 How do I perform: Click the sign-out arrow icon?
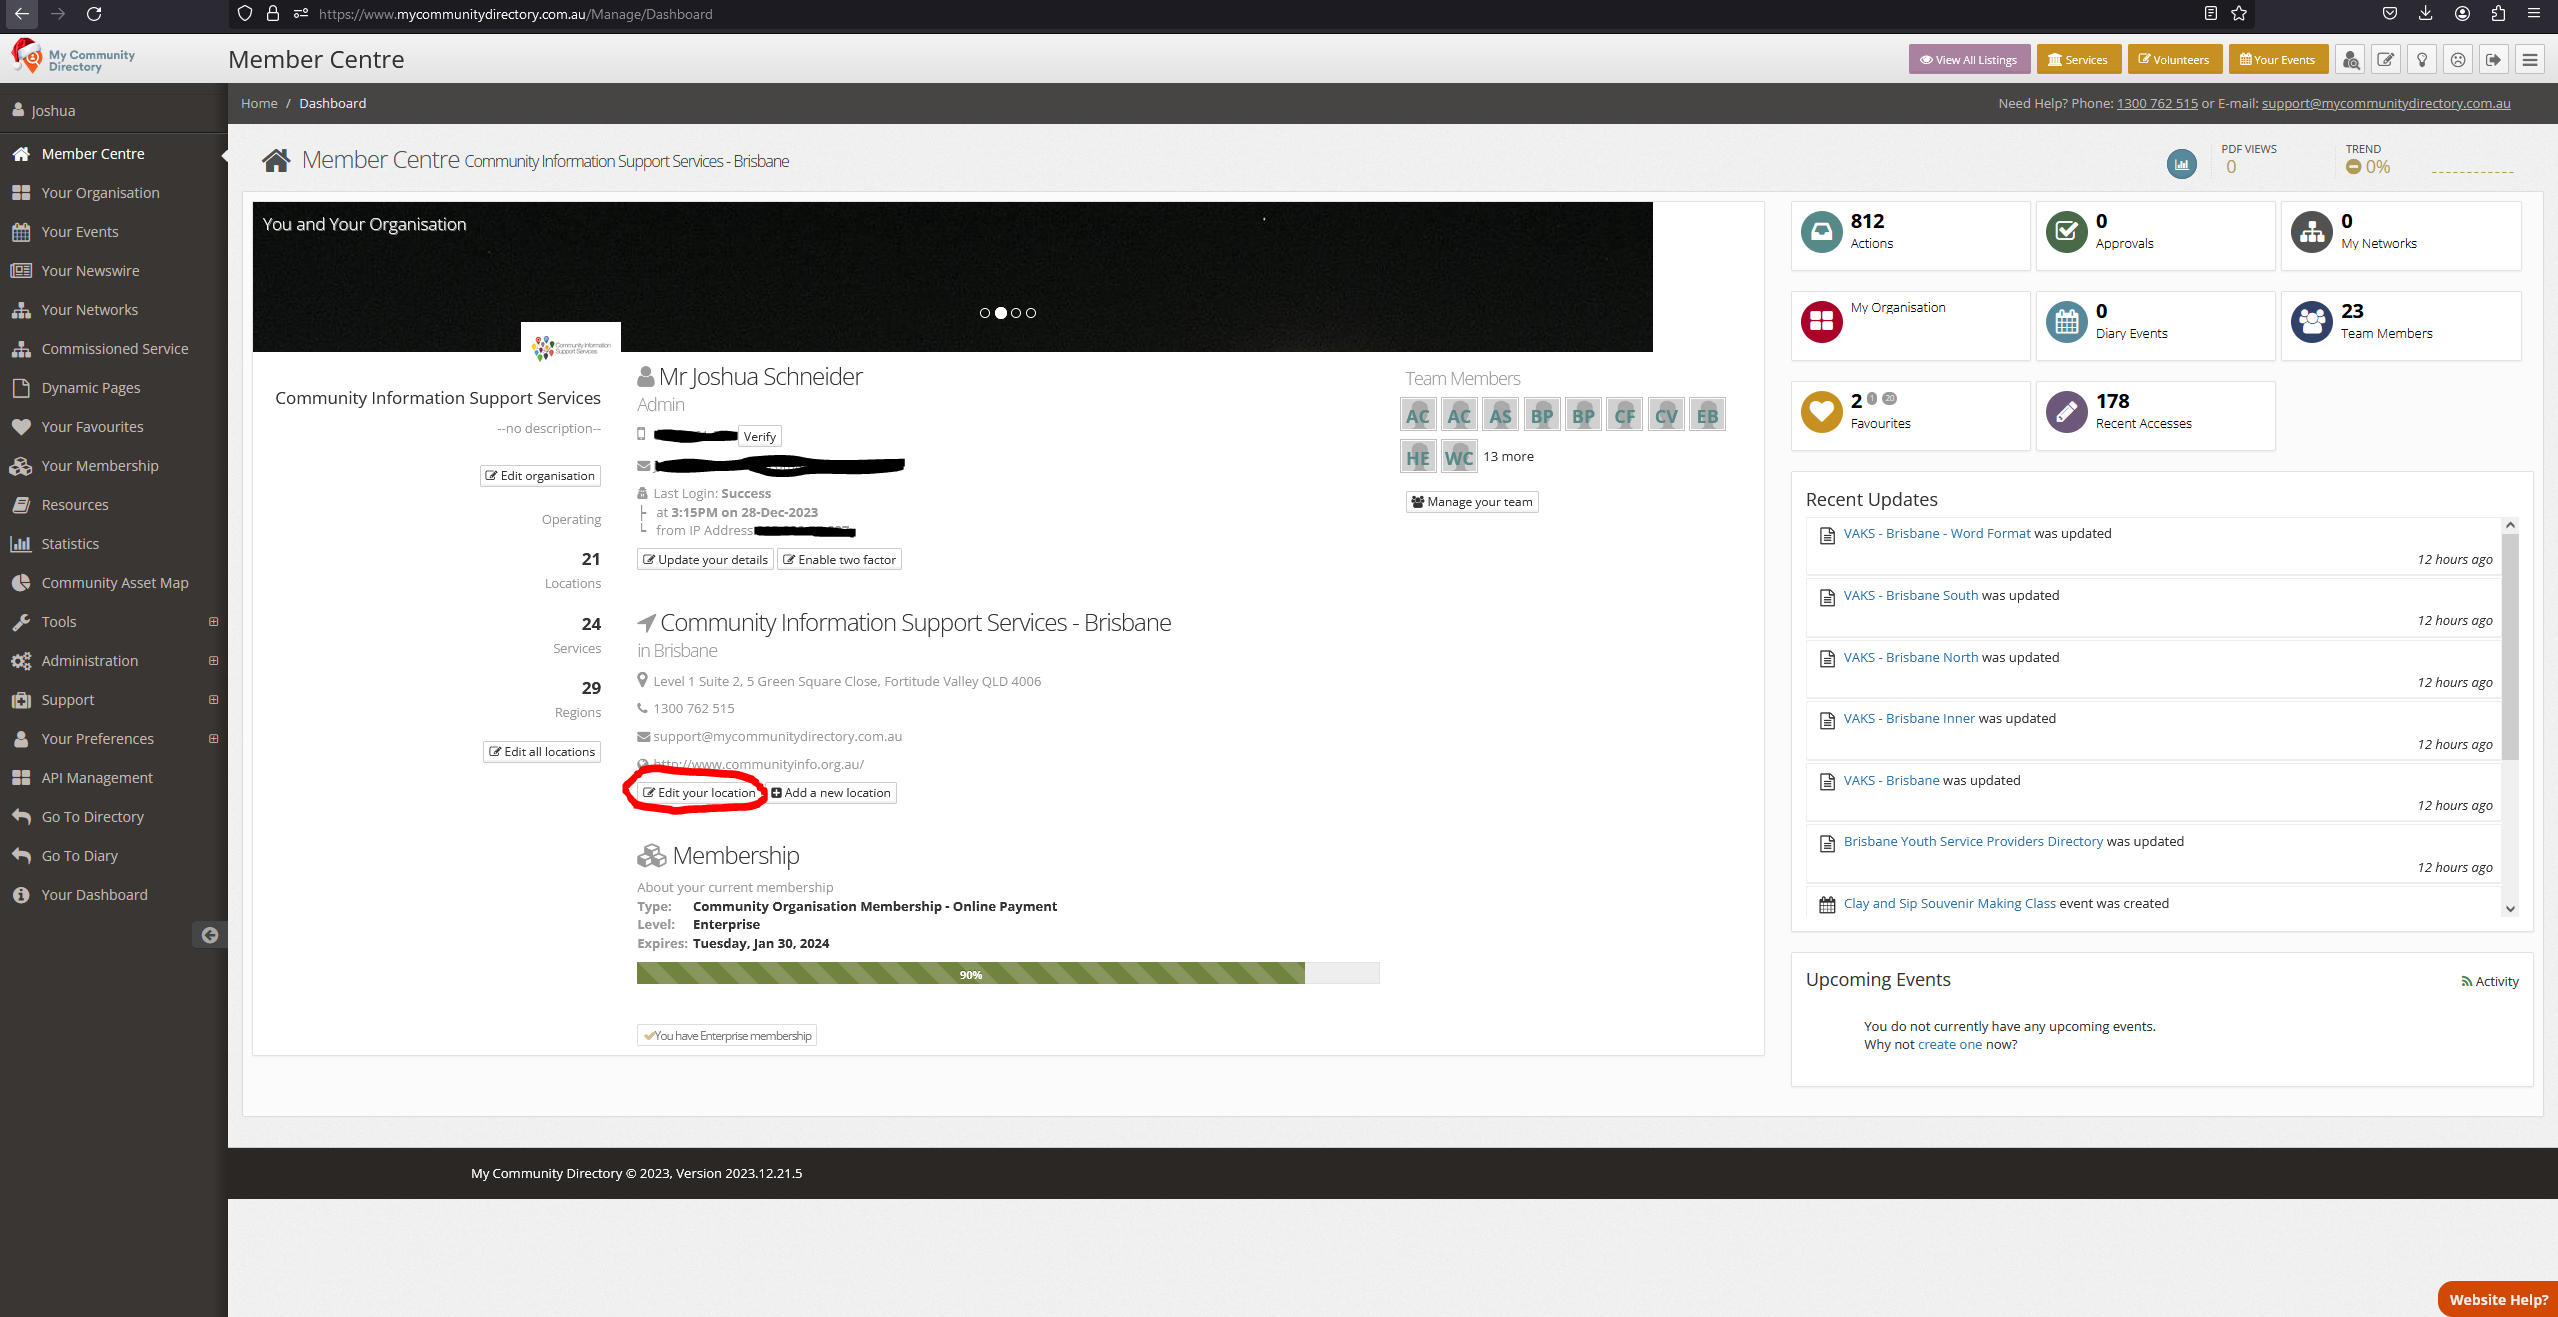(2494, 60)
